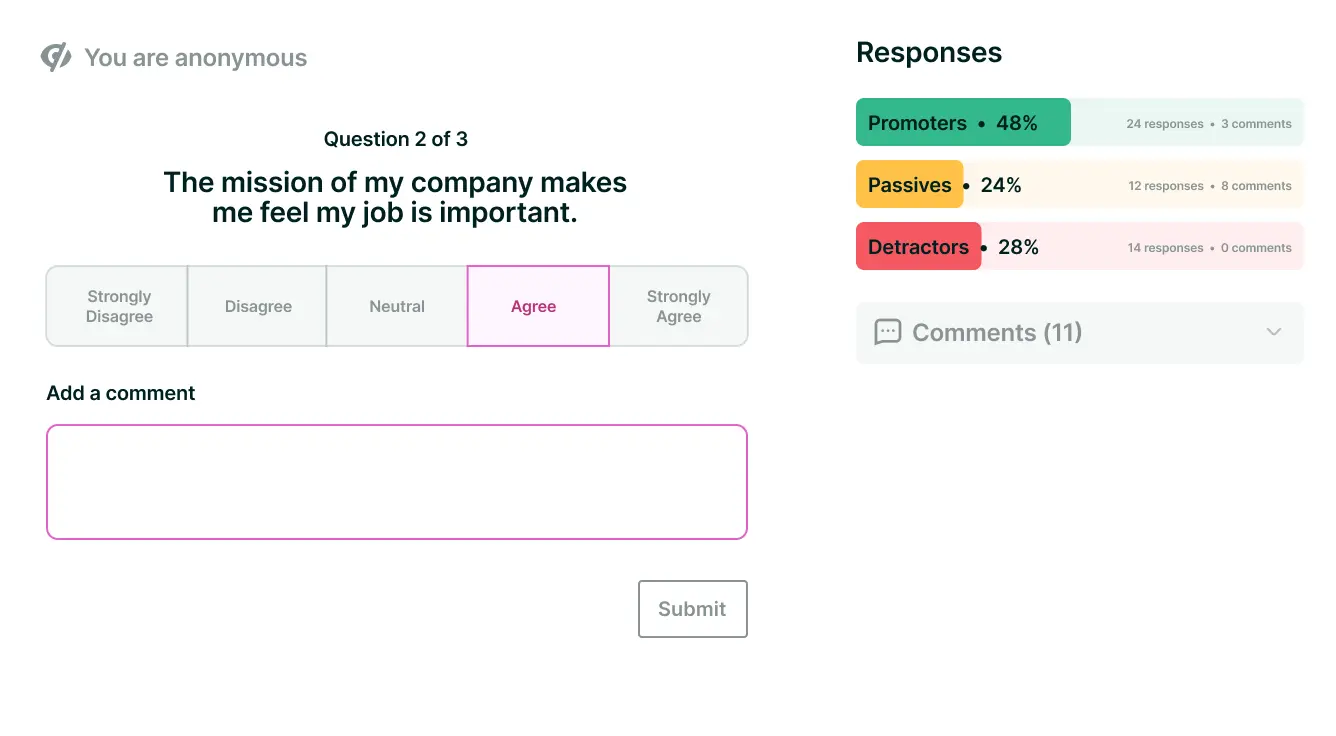The image size is (1336, 736).
Task: Click the yellow Passives bar
Action: point(909,184)
